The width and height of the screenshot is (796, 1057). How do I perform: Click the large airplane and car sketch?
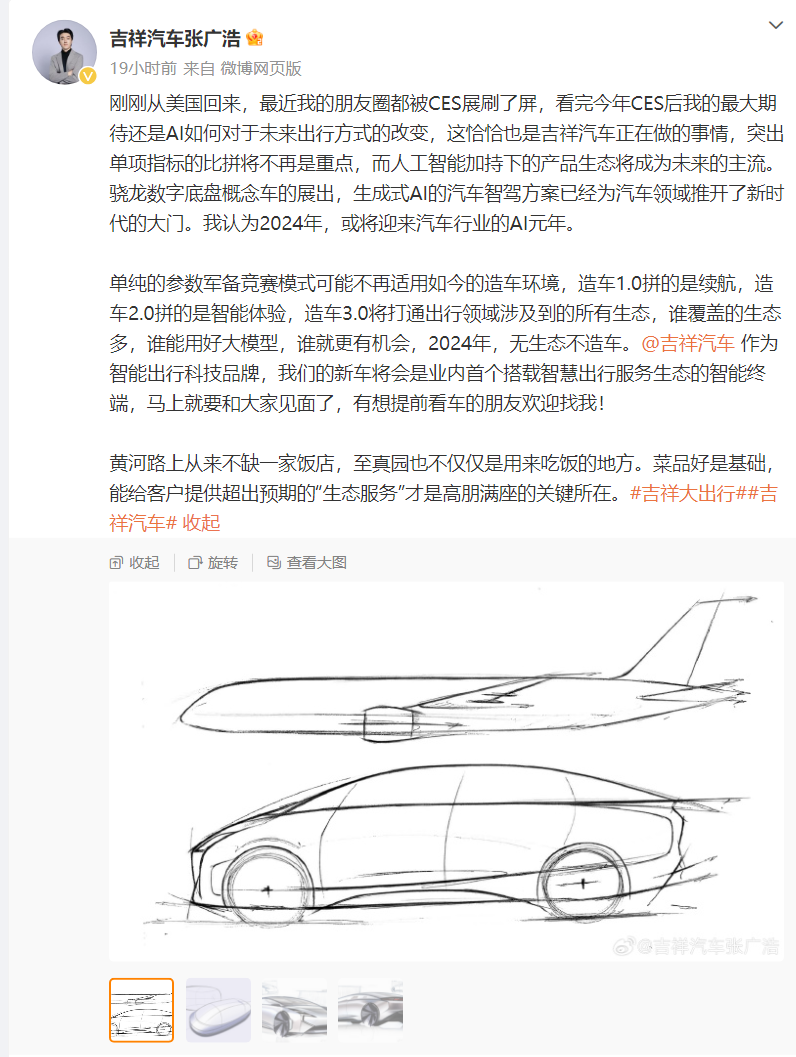point(446,771)
